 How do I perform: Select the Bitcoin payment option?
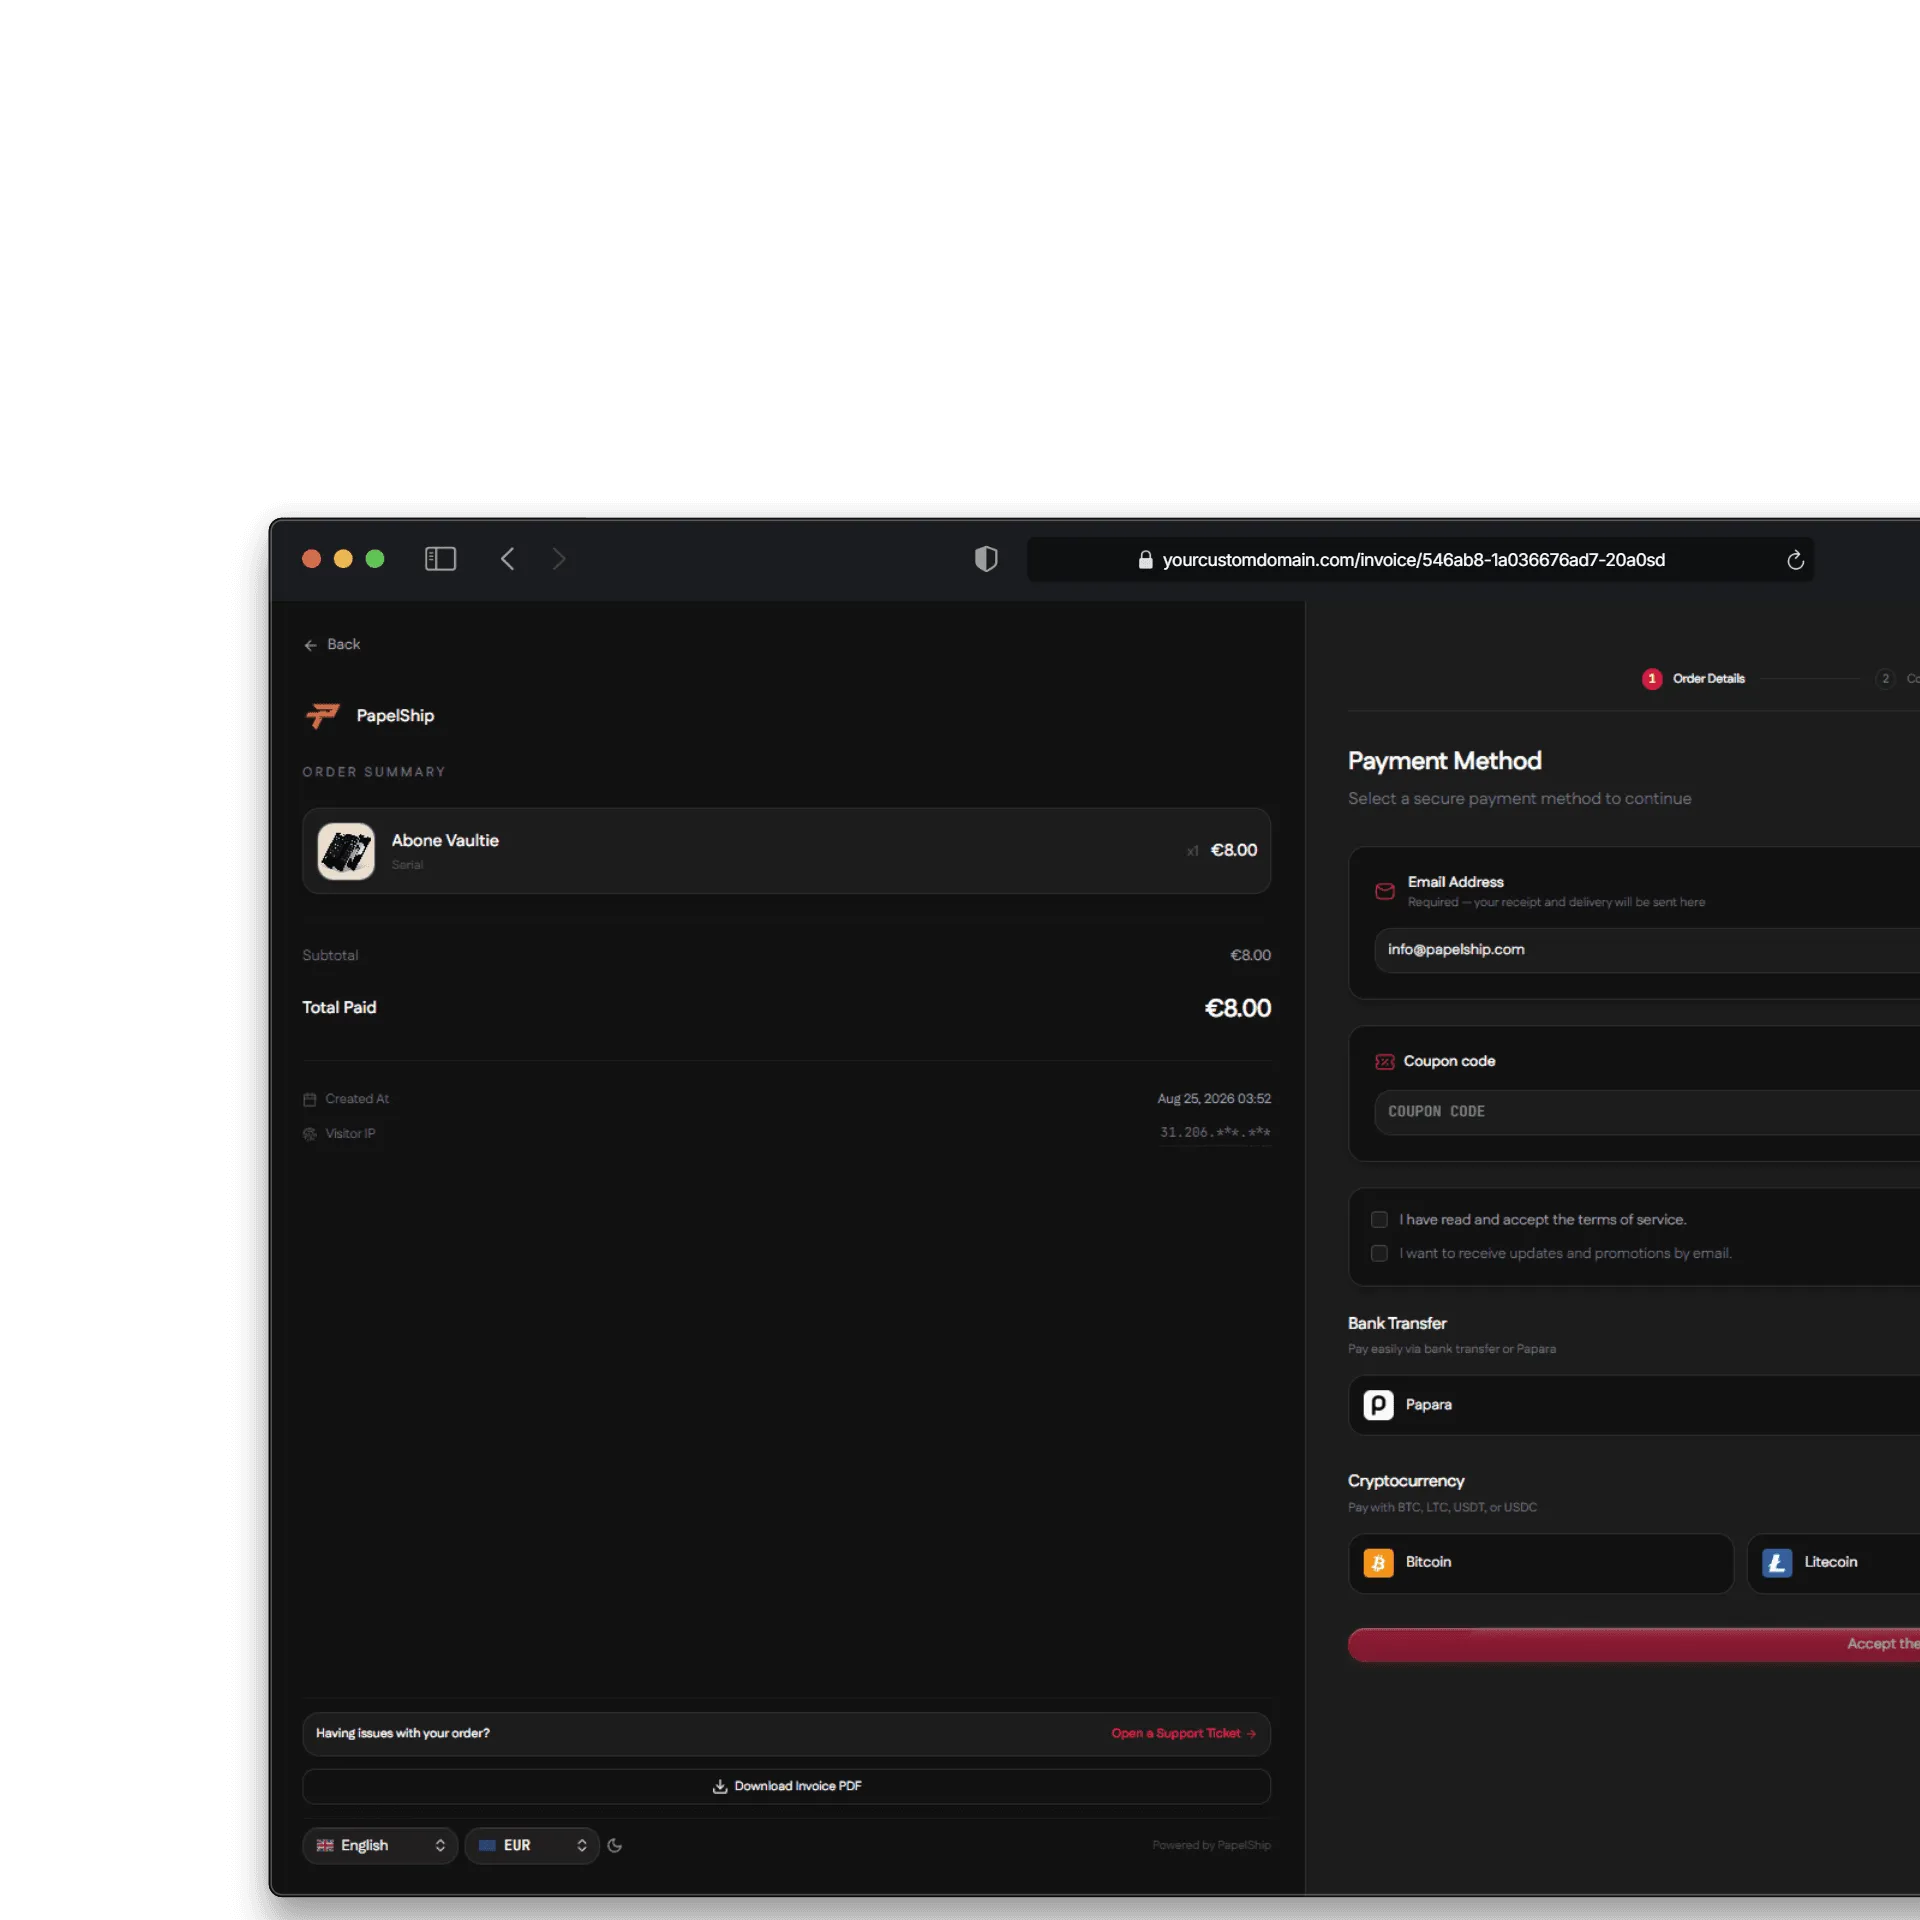pyautogui.click(x=1540, y=1562)
